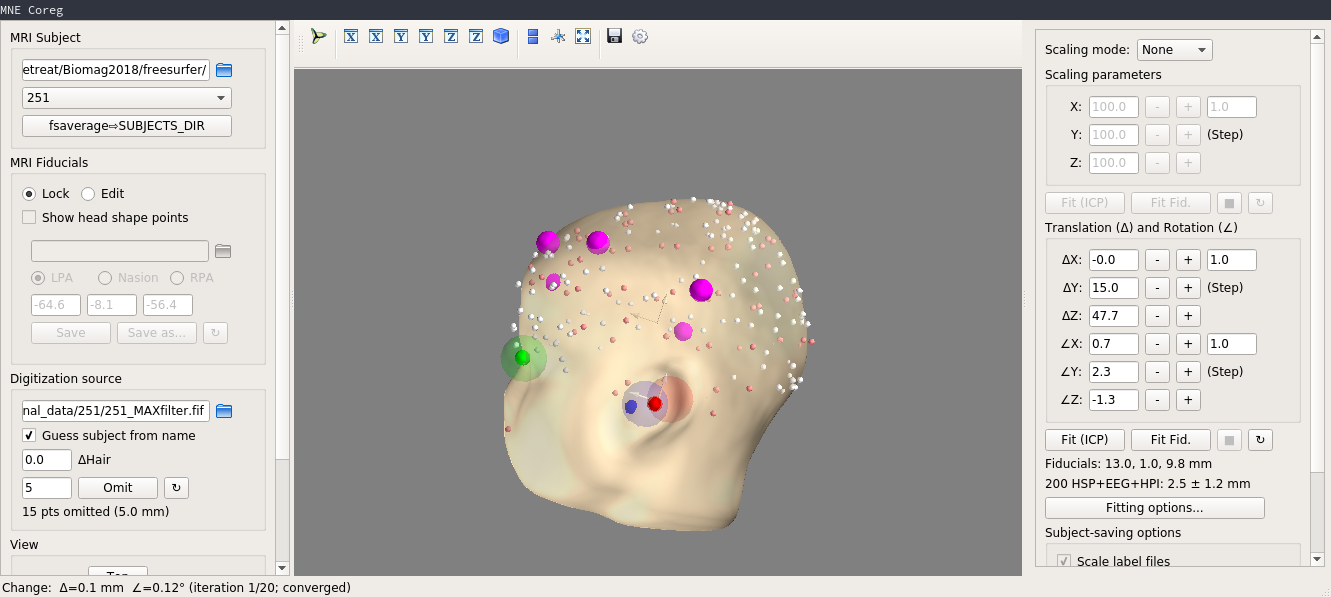Switch to the +Z view orientation
This screenshot has height=597, width=1331.
449,36
